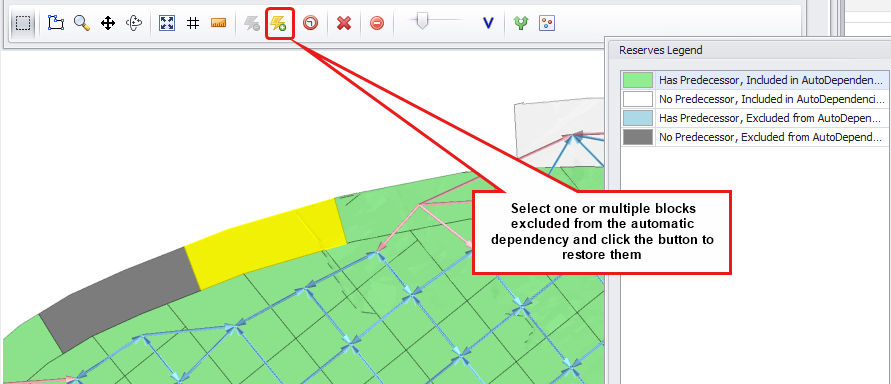
Task: Select the orange ruler measure tool
Action: tap(219, 23)
